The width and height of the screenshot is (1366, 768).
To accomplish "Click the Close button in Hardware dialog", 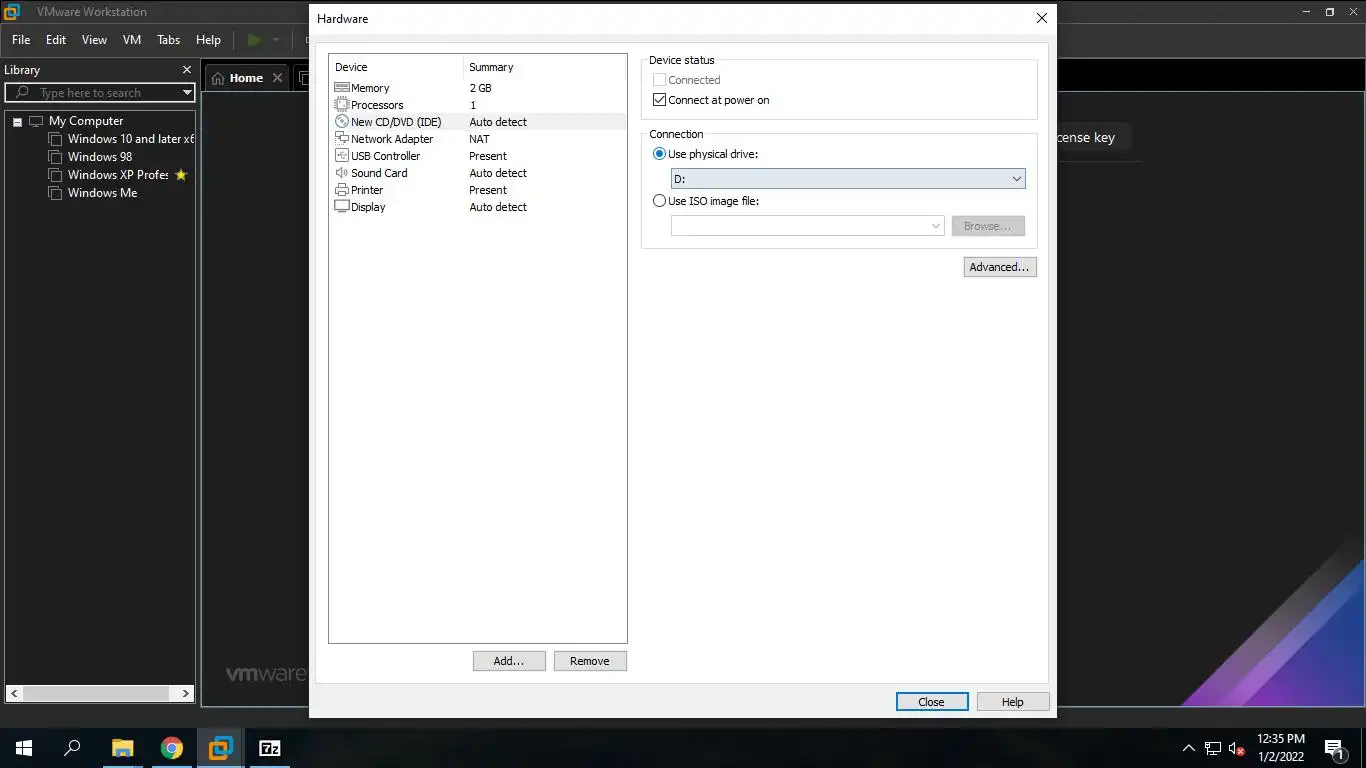I will click(x=932, y=702).
